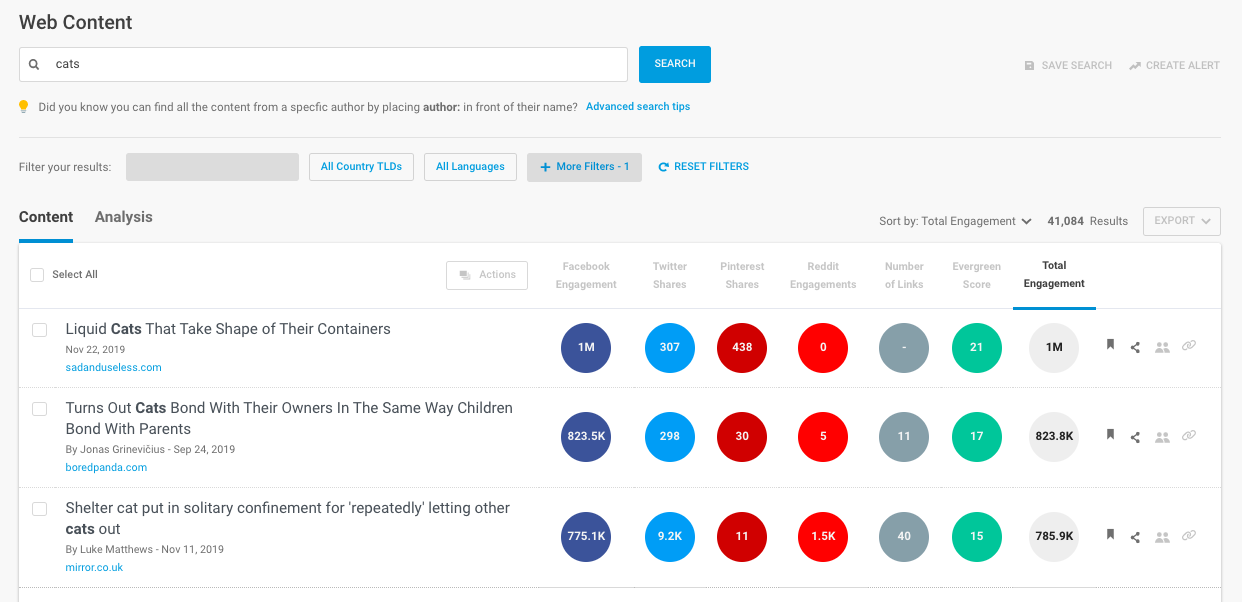View backlinks for the mirror.co.uk article
This screenshot has height=602, width=1242.
pos(1188,536)
